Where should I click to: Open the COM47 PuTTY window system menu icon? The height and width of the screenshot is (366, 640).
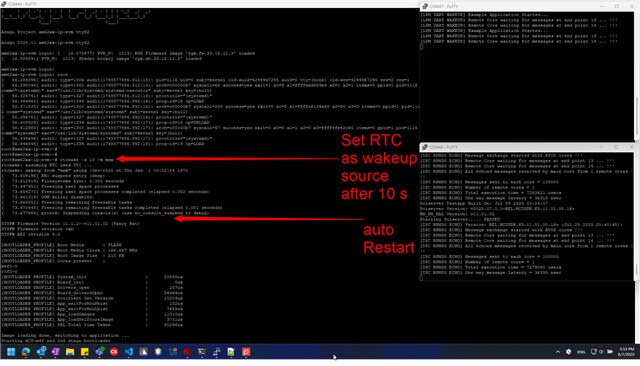425,7
